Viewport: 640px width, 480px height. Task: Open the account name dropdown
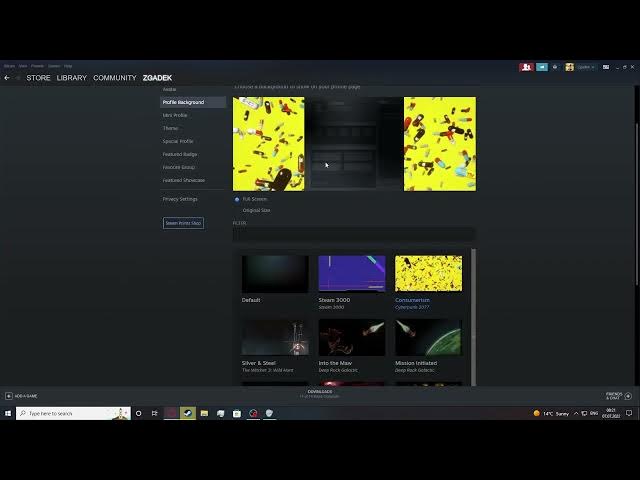click(x=586, y=67)
